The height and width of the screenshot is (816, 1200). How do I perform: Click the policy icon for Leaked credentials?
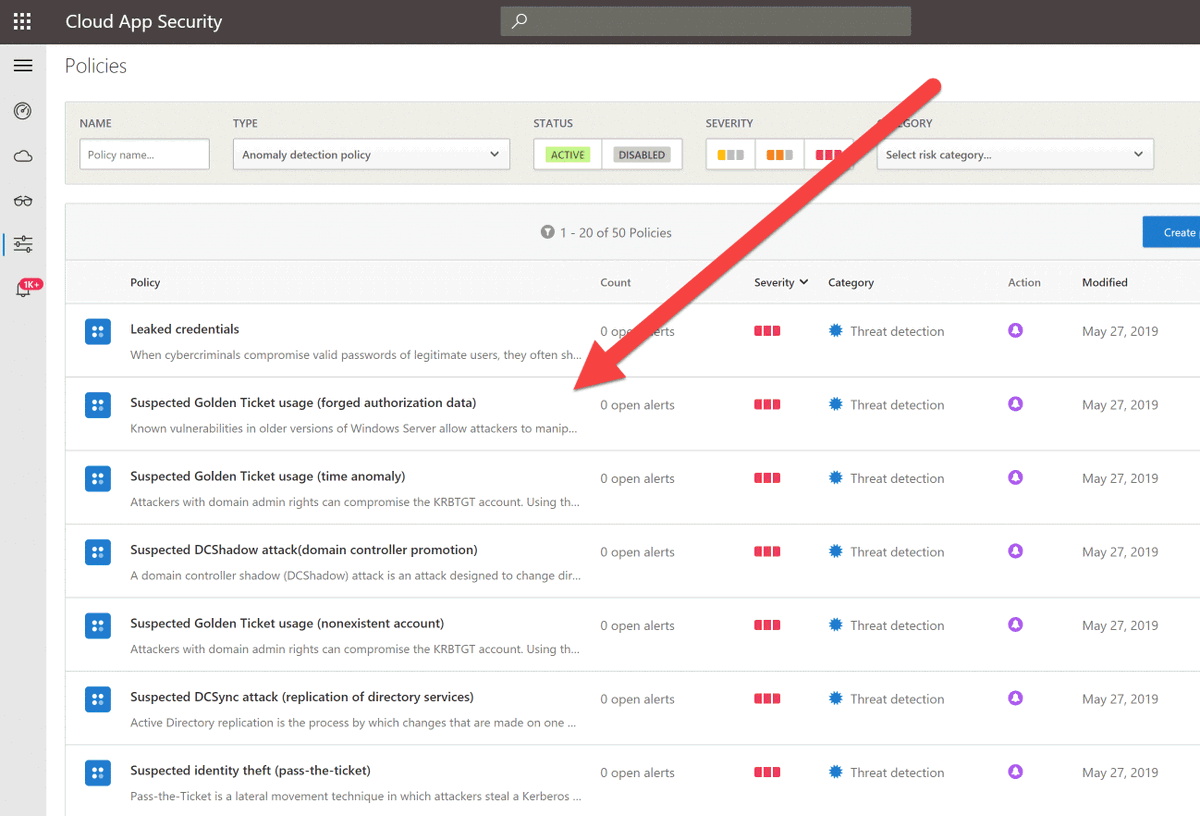tap(97, 331)
